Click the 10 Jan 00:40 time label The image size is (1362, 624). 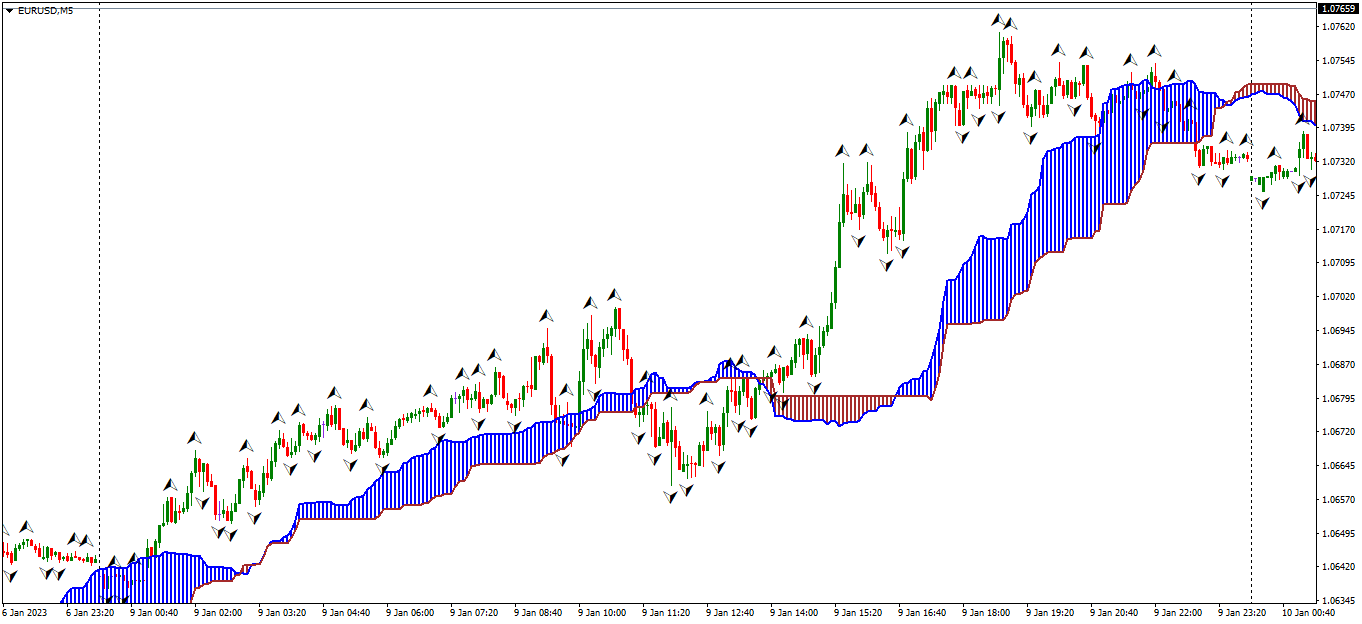1308,612
